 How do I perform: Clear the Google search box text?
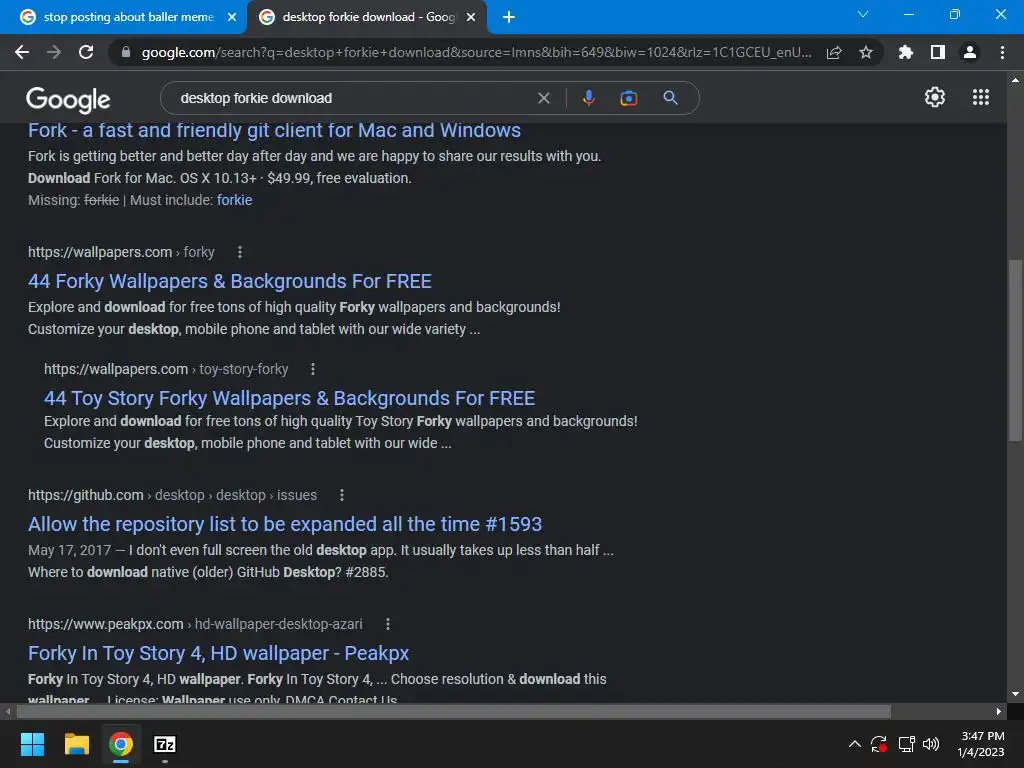543,98
